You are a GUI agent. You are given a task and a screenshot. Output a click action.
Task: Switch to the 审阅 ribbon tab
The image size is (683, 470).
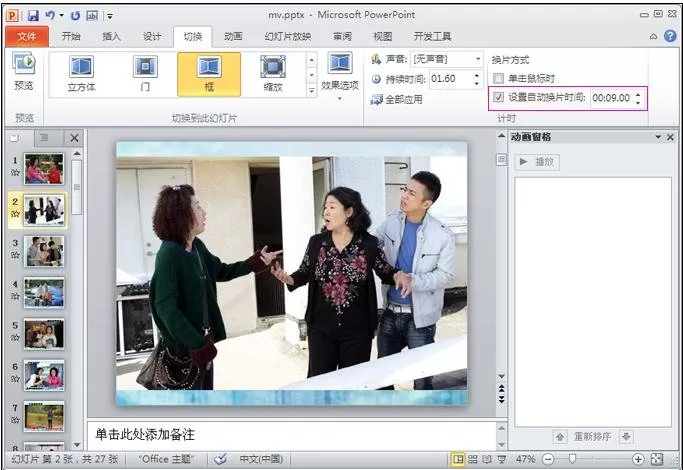point(342,37)
